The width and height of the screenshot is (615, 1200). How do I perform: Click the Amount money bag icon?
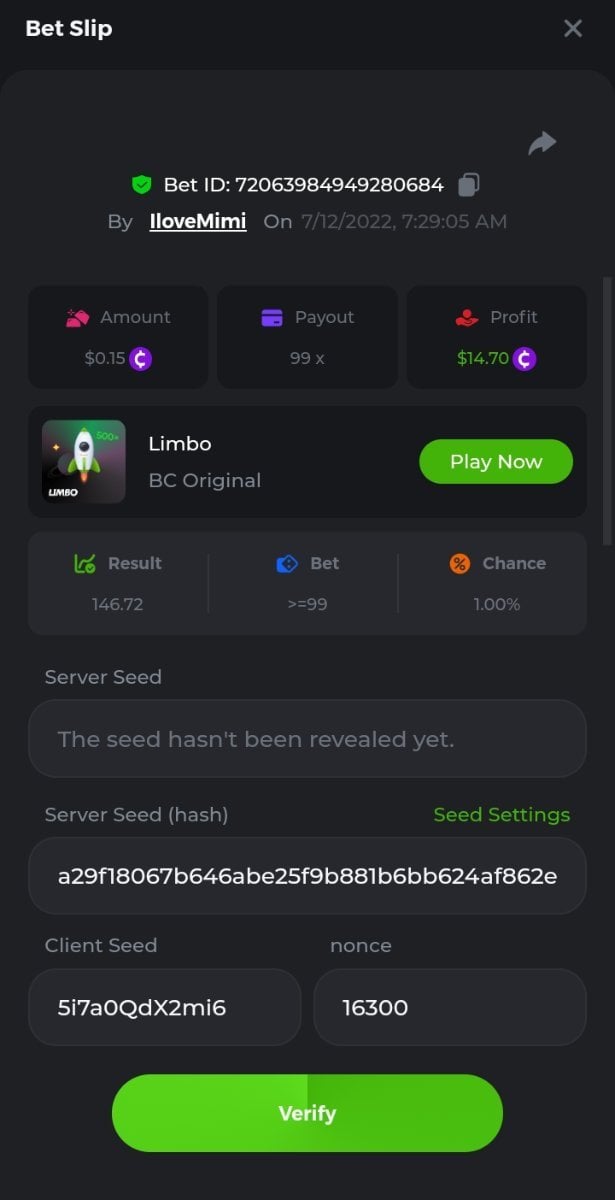click(x=78, y=318)
